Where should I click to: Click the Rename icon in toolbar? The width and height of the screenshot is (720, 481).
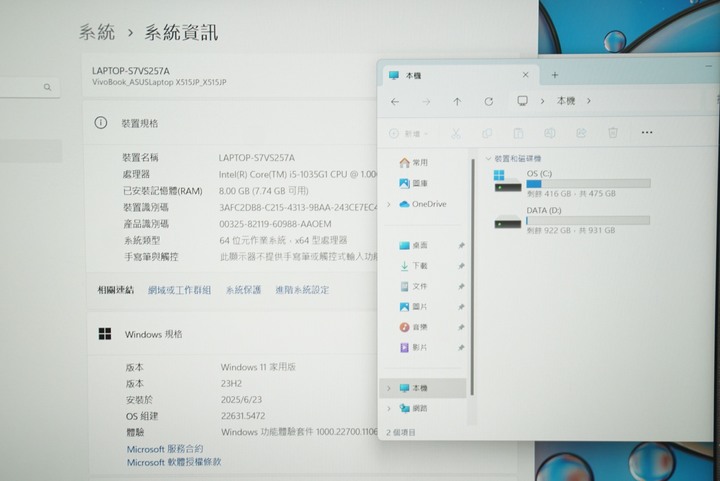point(550,134)
